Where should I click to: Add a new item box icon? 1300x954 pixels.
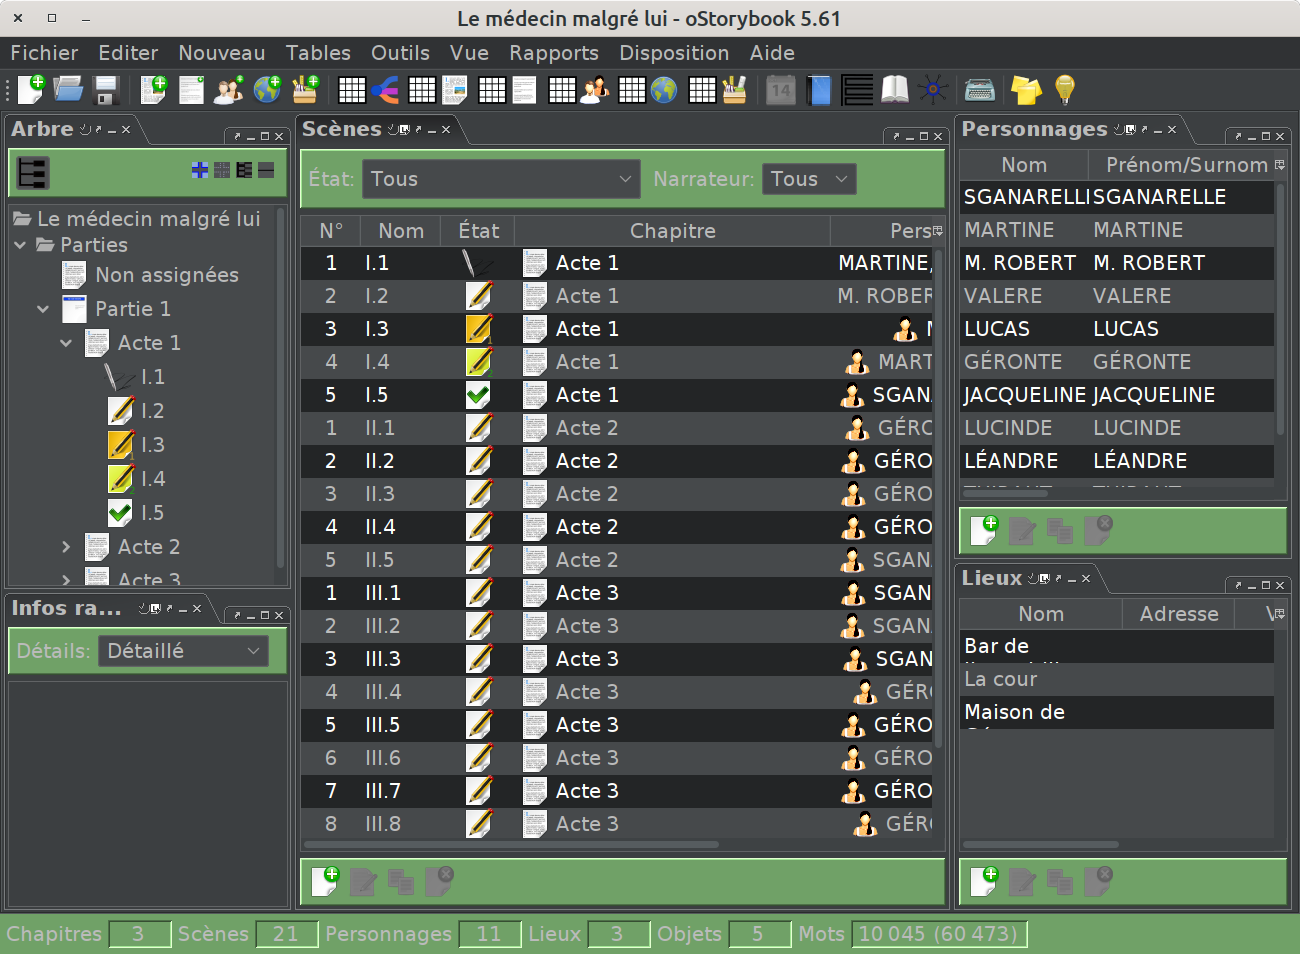pyautogui.click(x=305, y=90)
